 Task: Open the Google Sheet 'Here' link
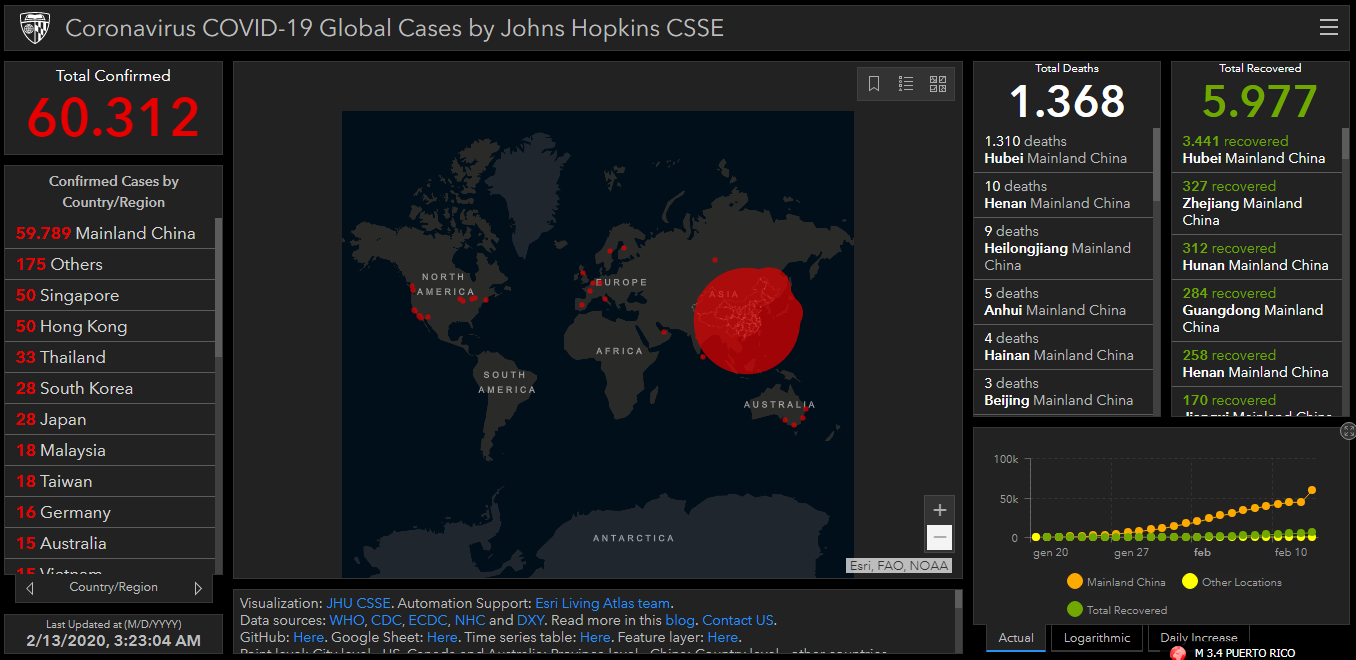click(442, 638)
